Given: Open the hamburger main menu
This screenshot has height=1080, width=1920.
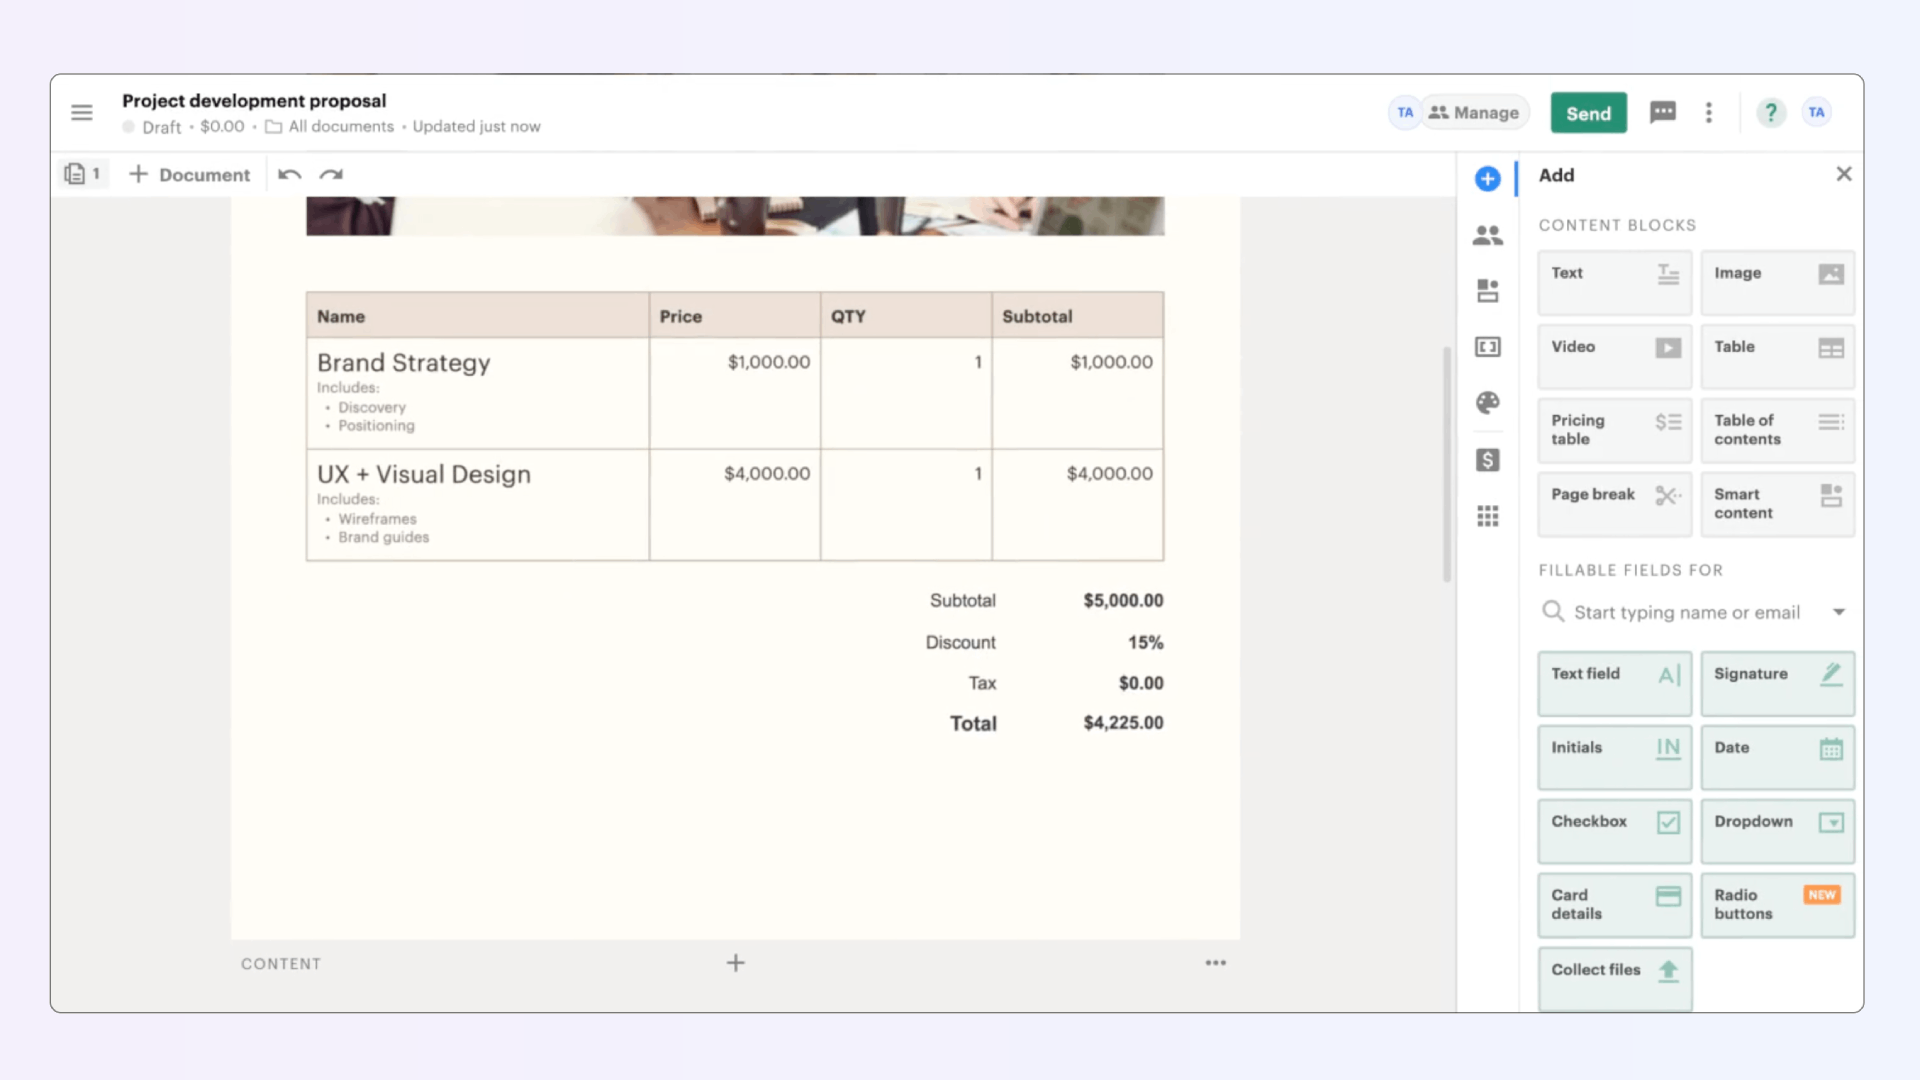Looking at the screenshot, I should pos(82,113).
